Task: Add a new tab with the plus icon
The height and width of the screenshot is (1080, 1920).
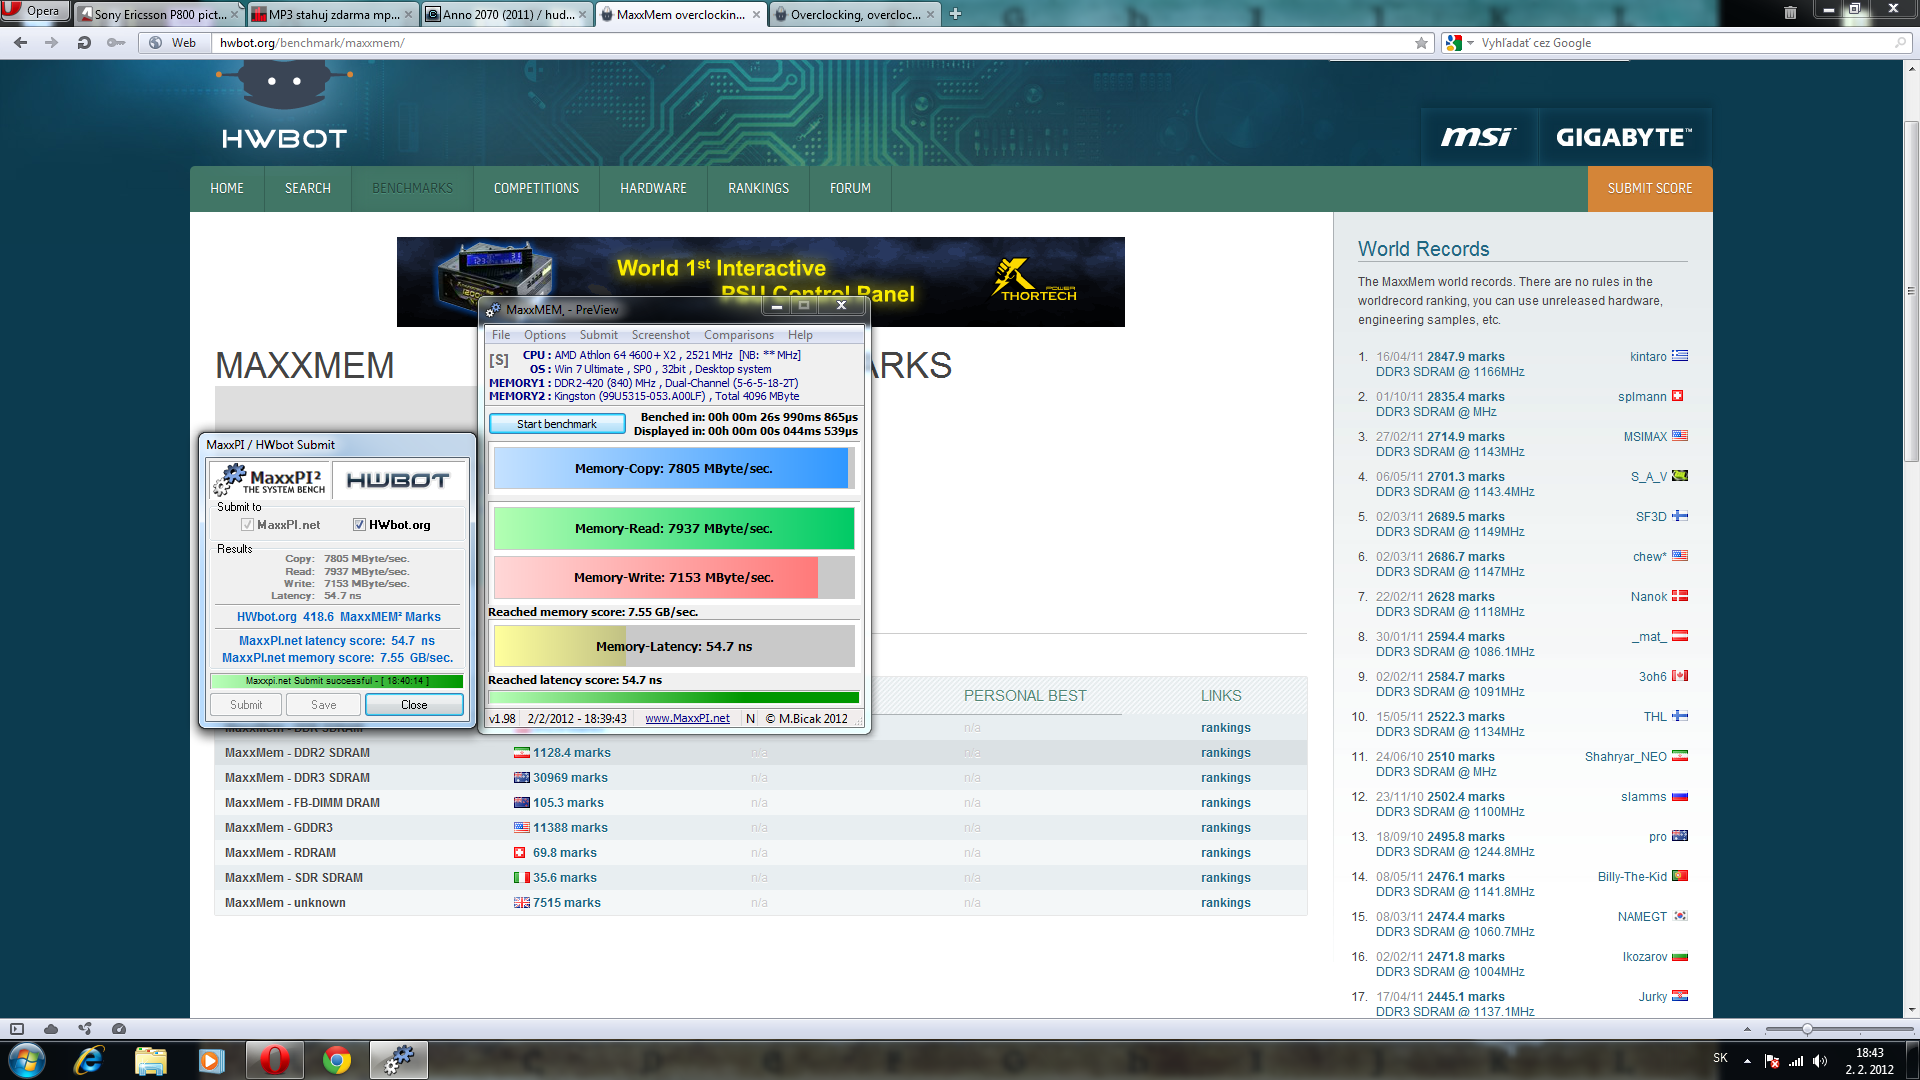Action: 955,14
